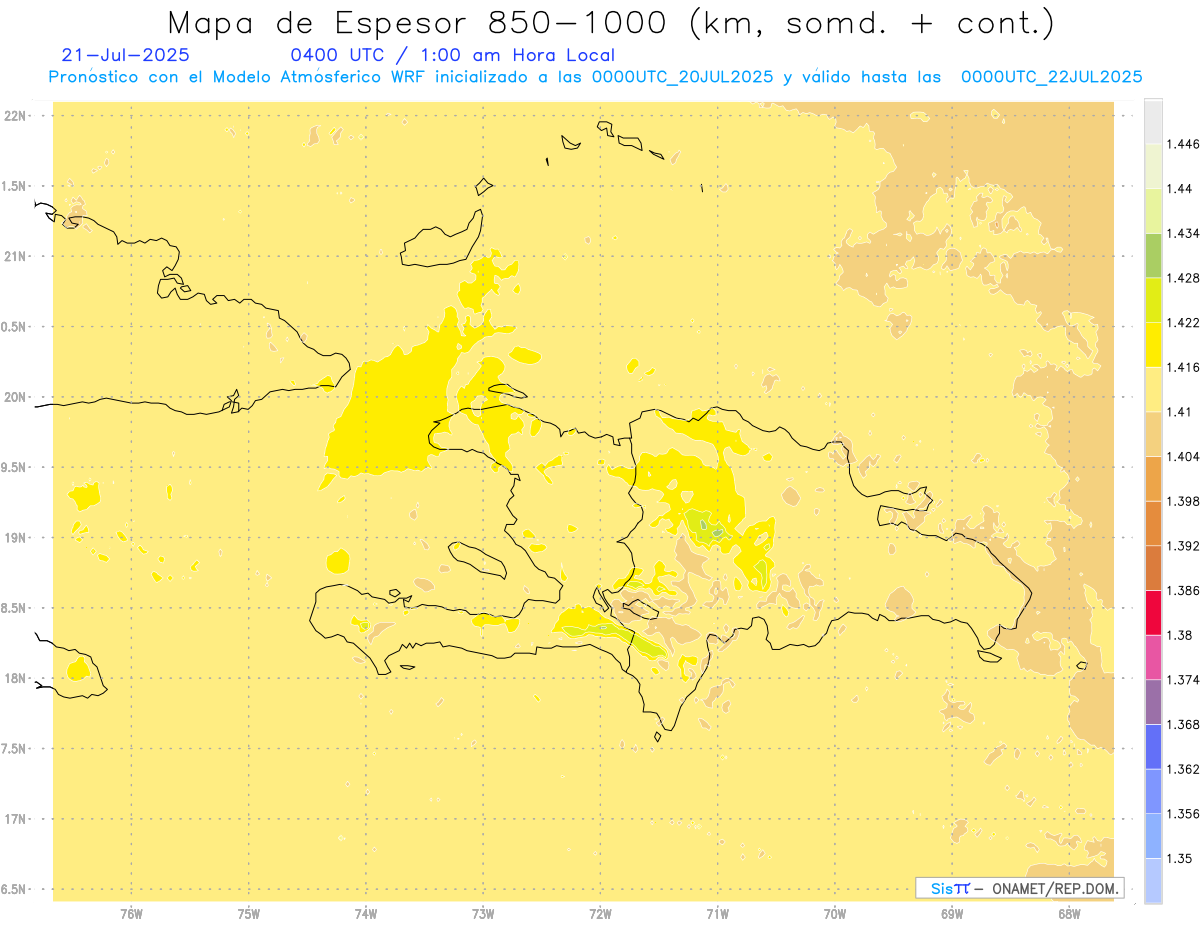Select the '0400 UTC / 1:00 am Hora Local' text
Screen dimensions: 1200x927
point(452,55)
